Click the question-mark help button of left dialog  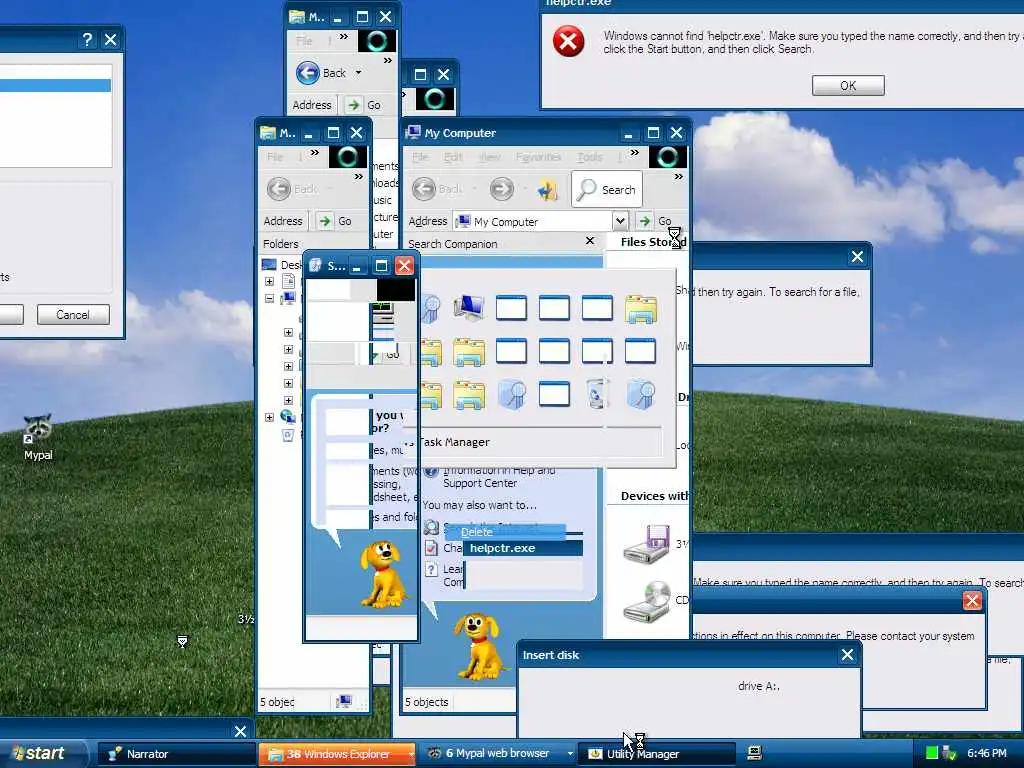pyautogui.click(x=87, y=40)
